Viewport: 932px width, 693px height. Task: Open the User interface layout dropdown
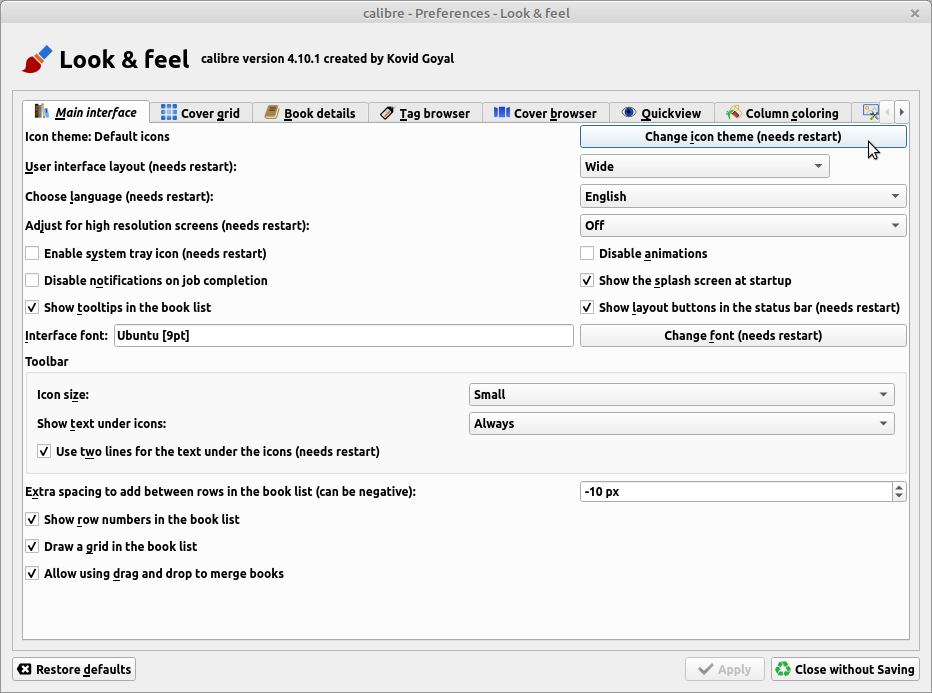tap(704, 166)
